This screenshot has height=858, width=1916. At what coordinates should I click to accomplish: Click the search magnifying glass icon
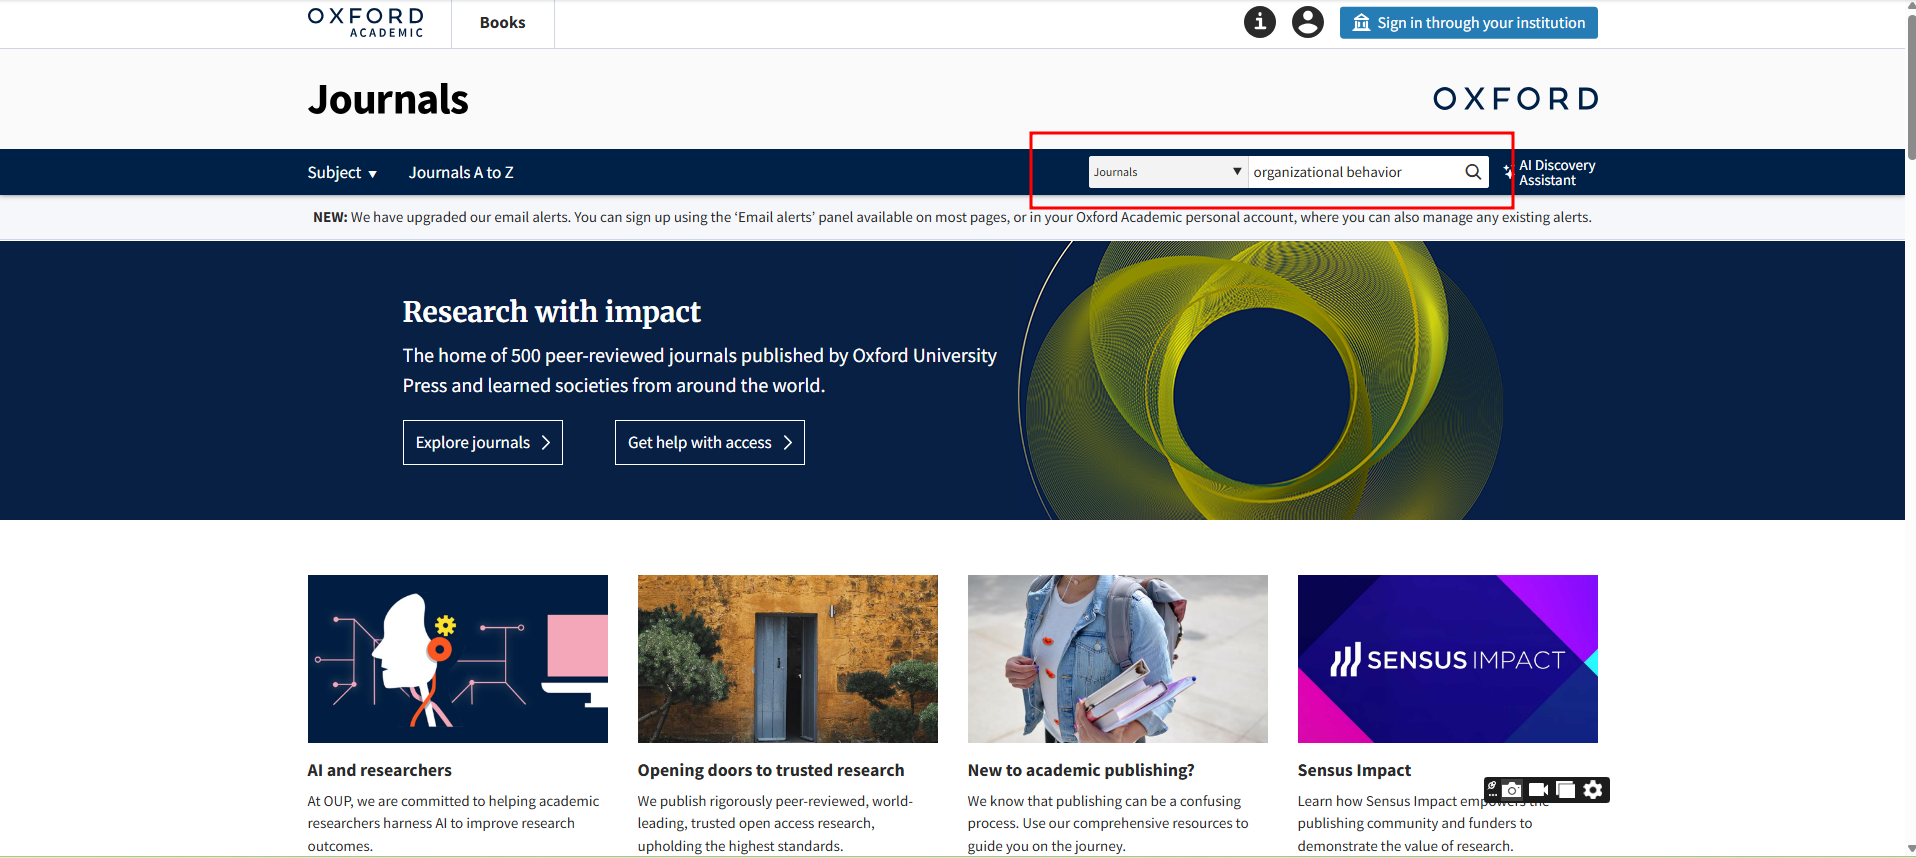click(x=1472, y=172)
